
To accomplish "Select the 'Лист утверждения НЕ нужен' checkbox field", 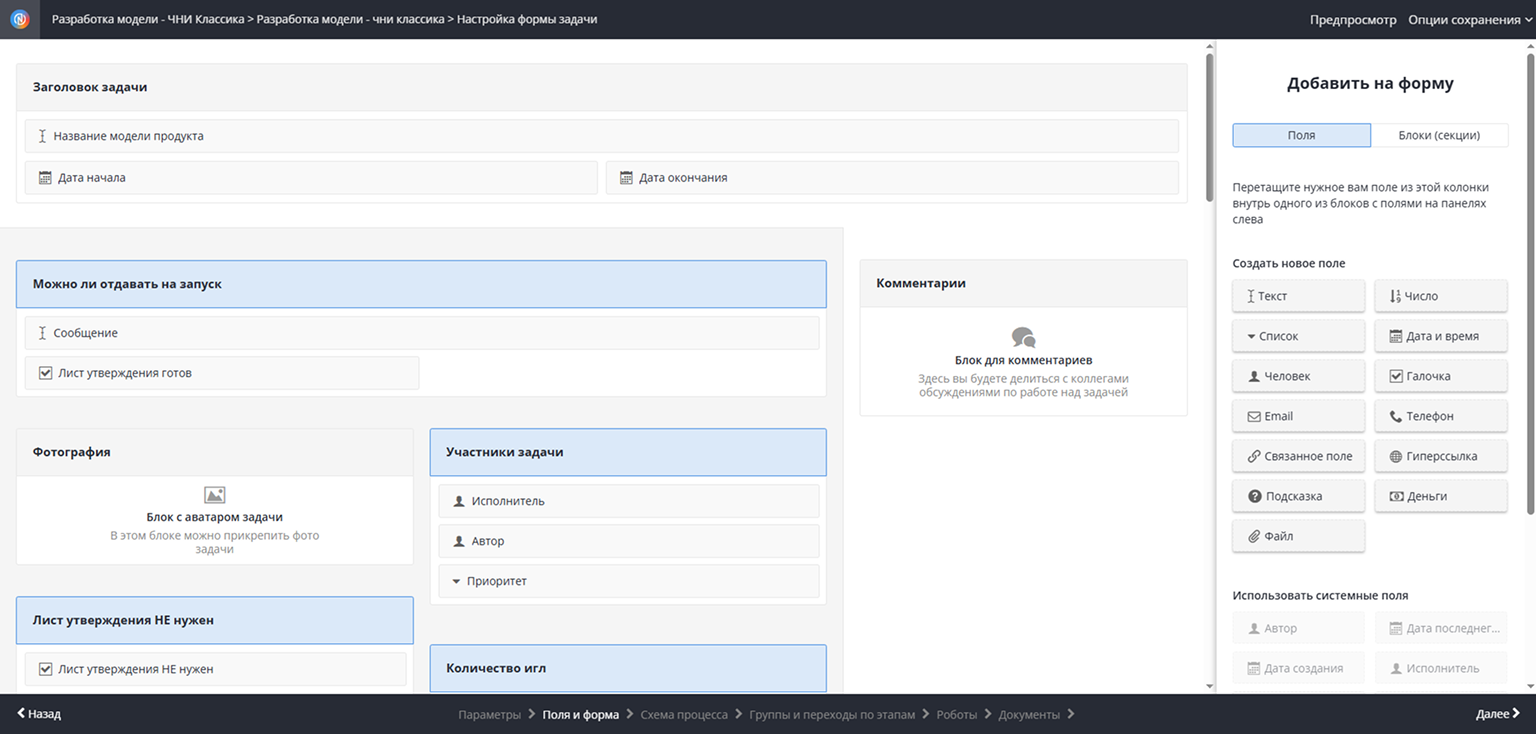I will [215, 669].
